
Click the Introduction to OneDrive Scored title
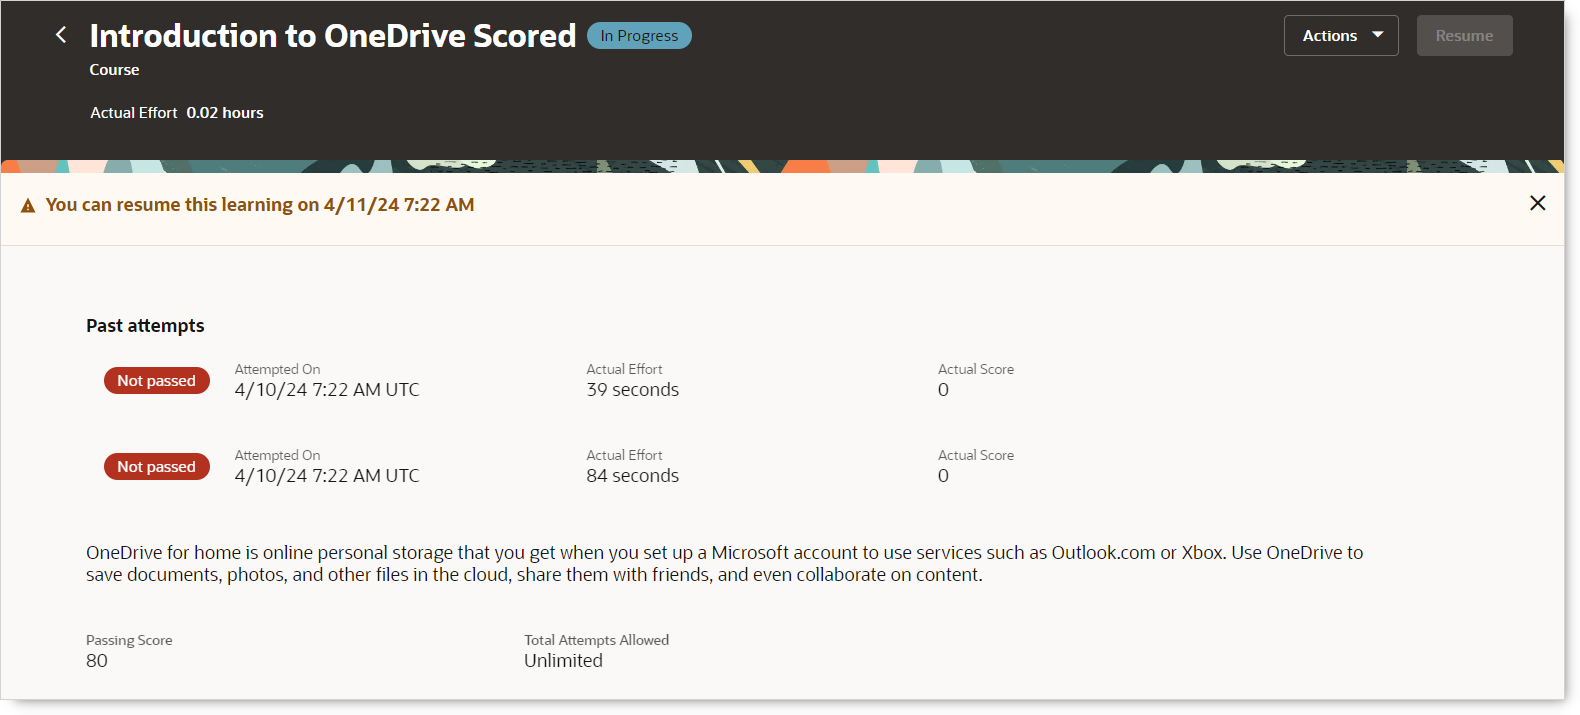333,35
